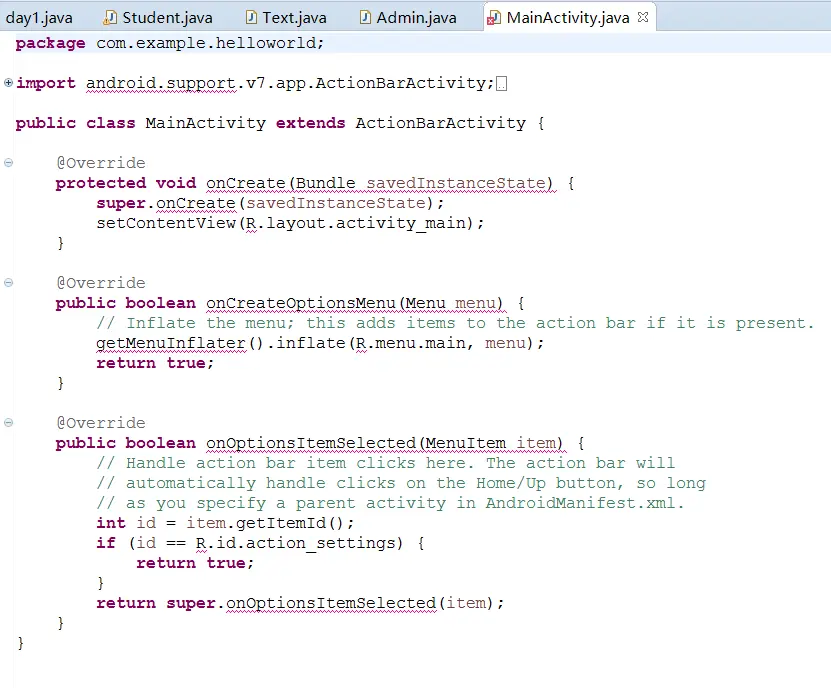This screenshot has width=831, height=688.
Task: Click MainActivity in the class declaration
Action: pos(206,123)
